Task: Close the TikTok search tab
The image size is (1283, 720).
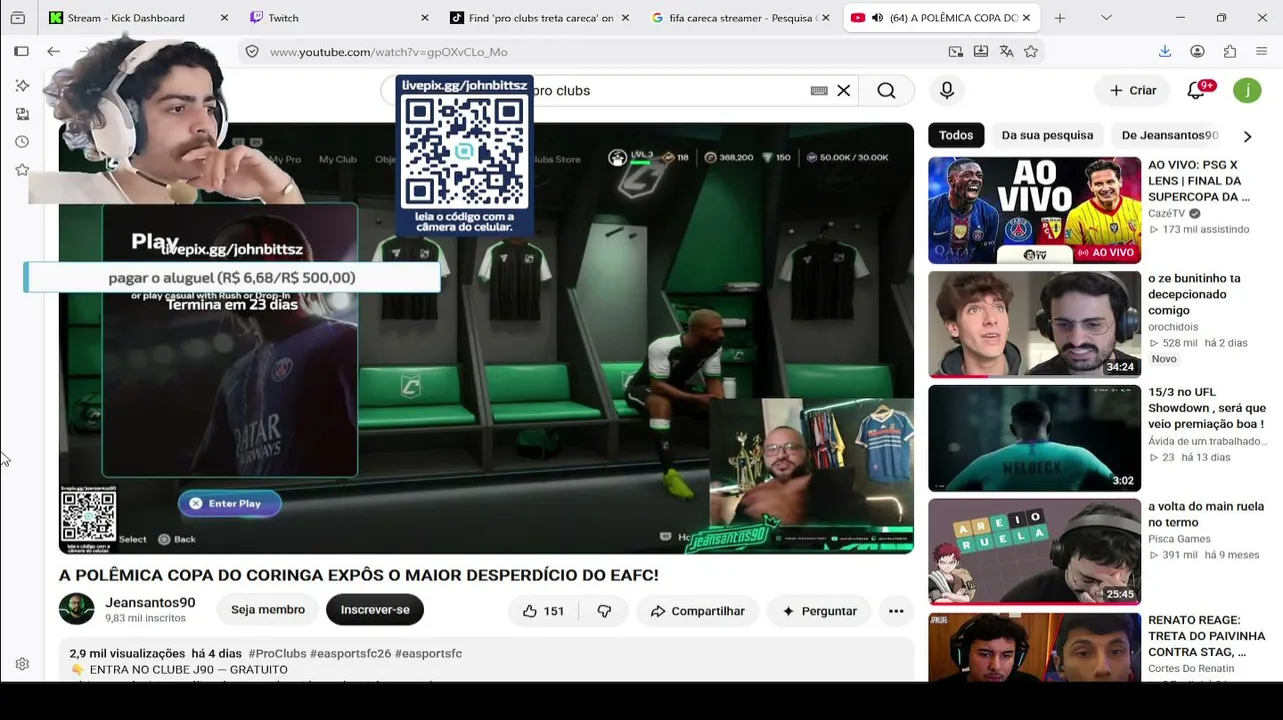Action: pyautogui.click(x=625, y=18)
